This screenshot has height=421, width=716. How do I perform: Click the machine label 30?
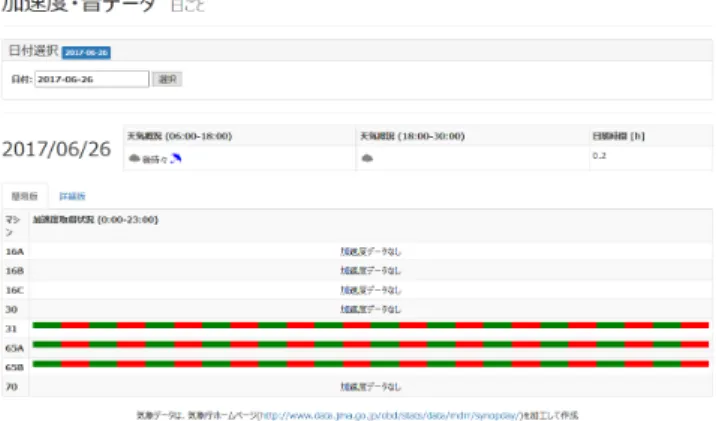point(11,310)
